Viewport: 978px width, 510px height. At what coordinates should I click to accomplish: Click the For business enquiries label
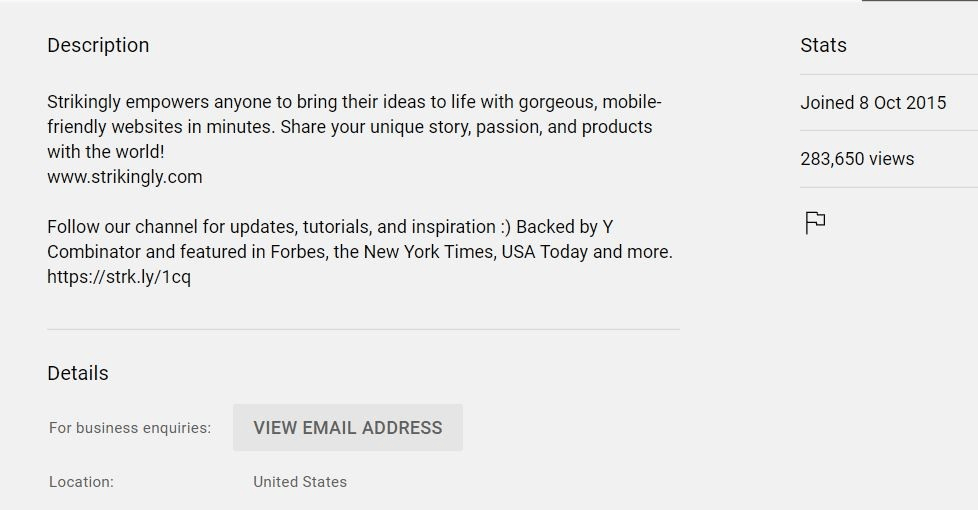tap(130, 428)
